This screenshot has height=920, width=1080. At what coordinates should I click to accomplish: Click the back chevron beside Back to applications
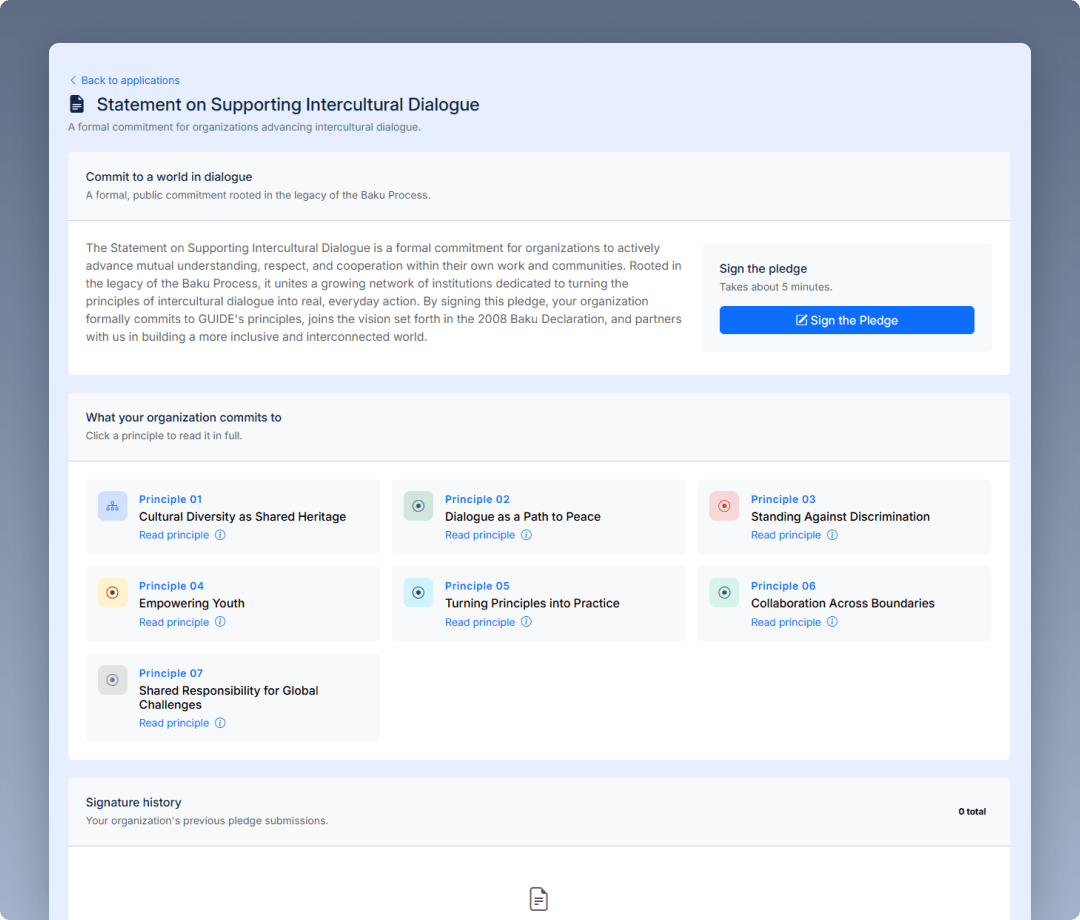(x=73, y=81)
